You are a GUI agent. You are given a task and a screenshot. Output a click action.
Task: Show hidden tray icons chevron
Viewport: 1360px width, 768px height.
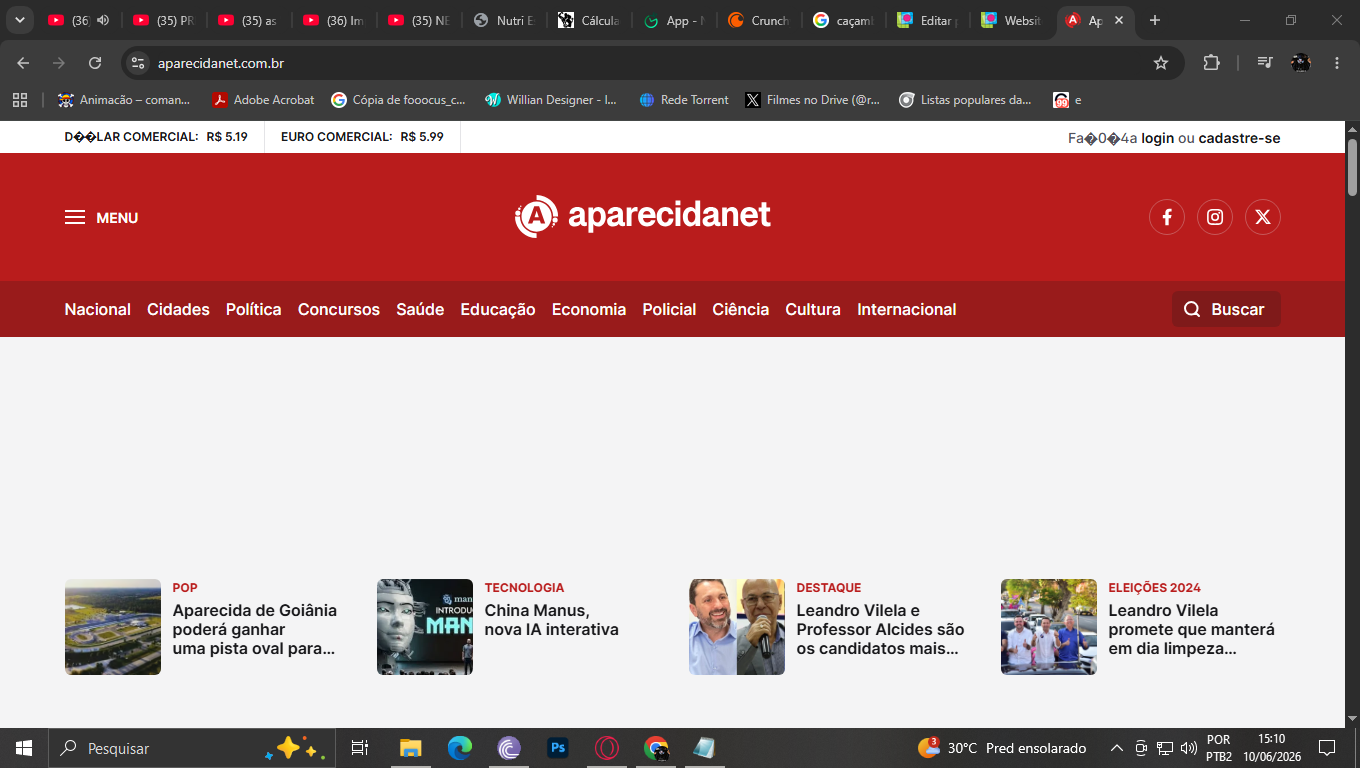[x=1117, y=748]
